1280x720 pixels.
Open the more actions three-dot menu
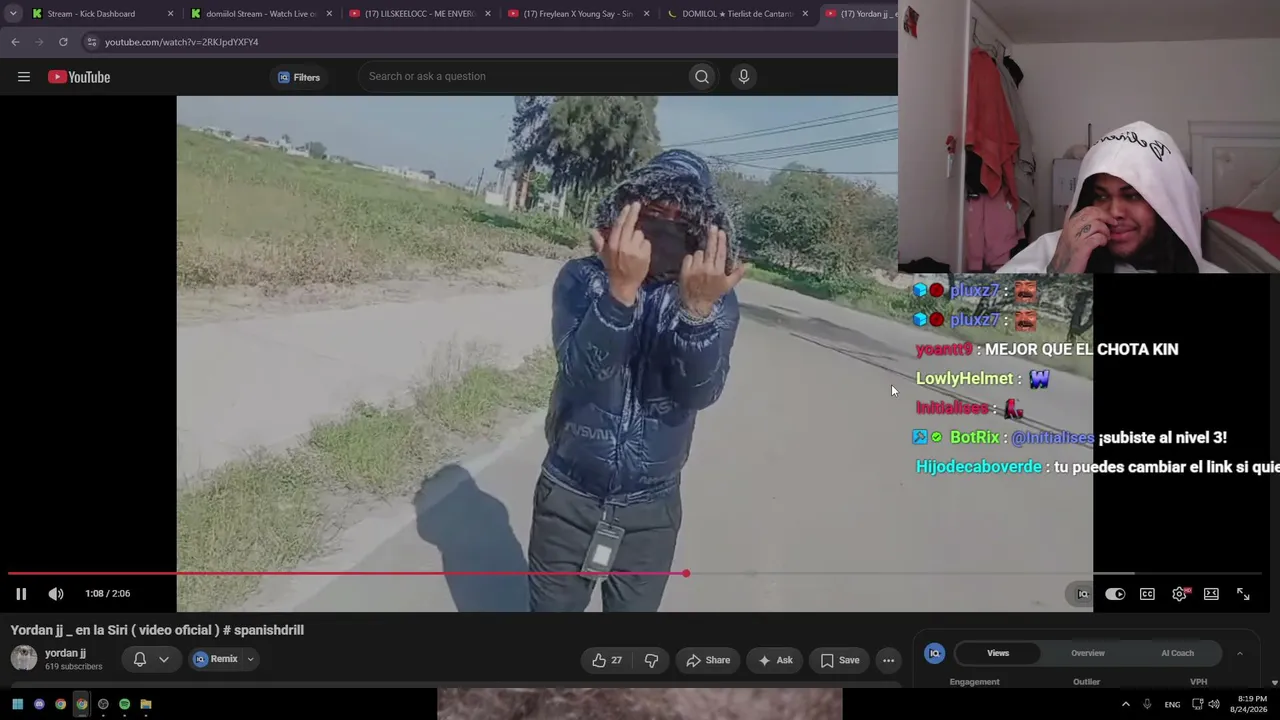[888, 660]
